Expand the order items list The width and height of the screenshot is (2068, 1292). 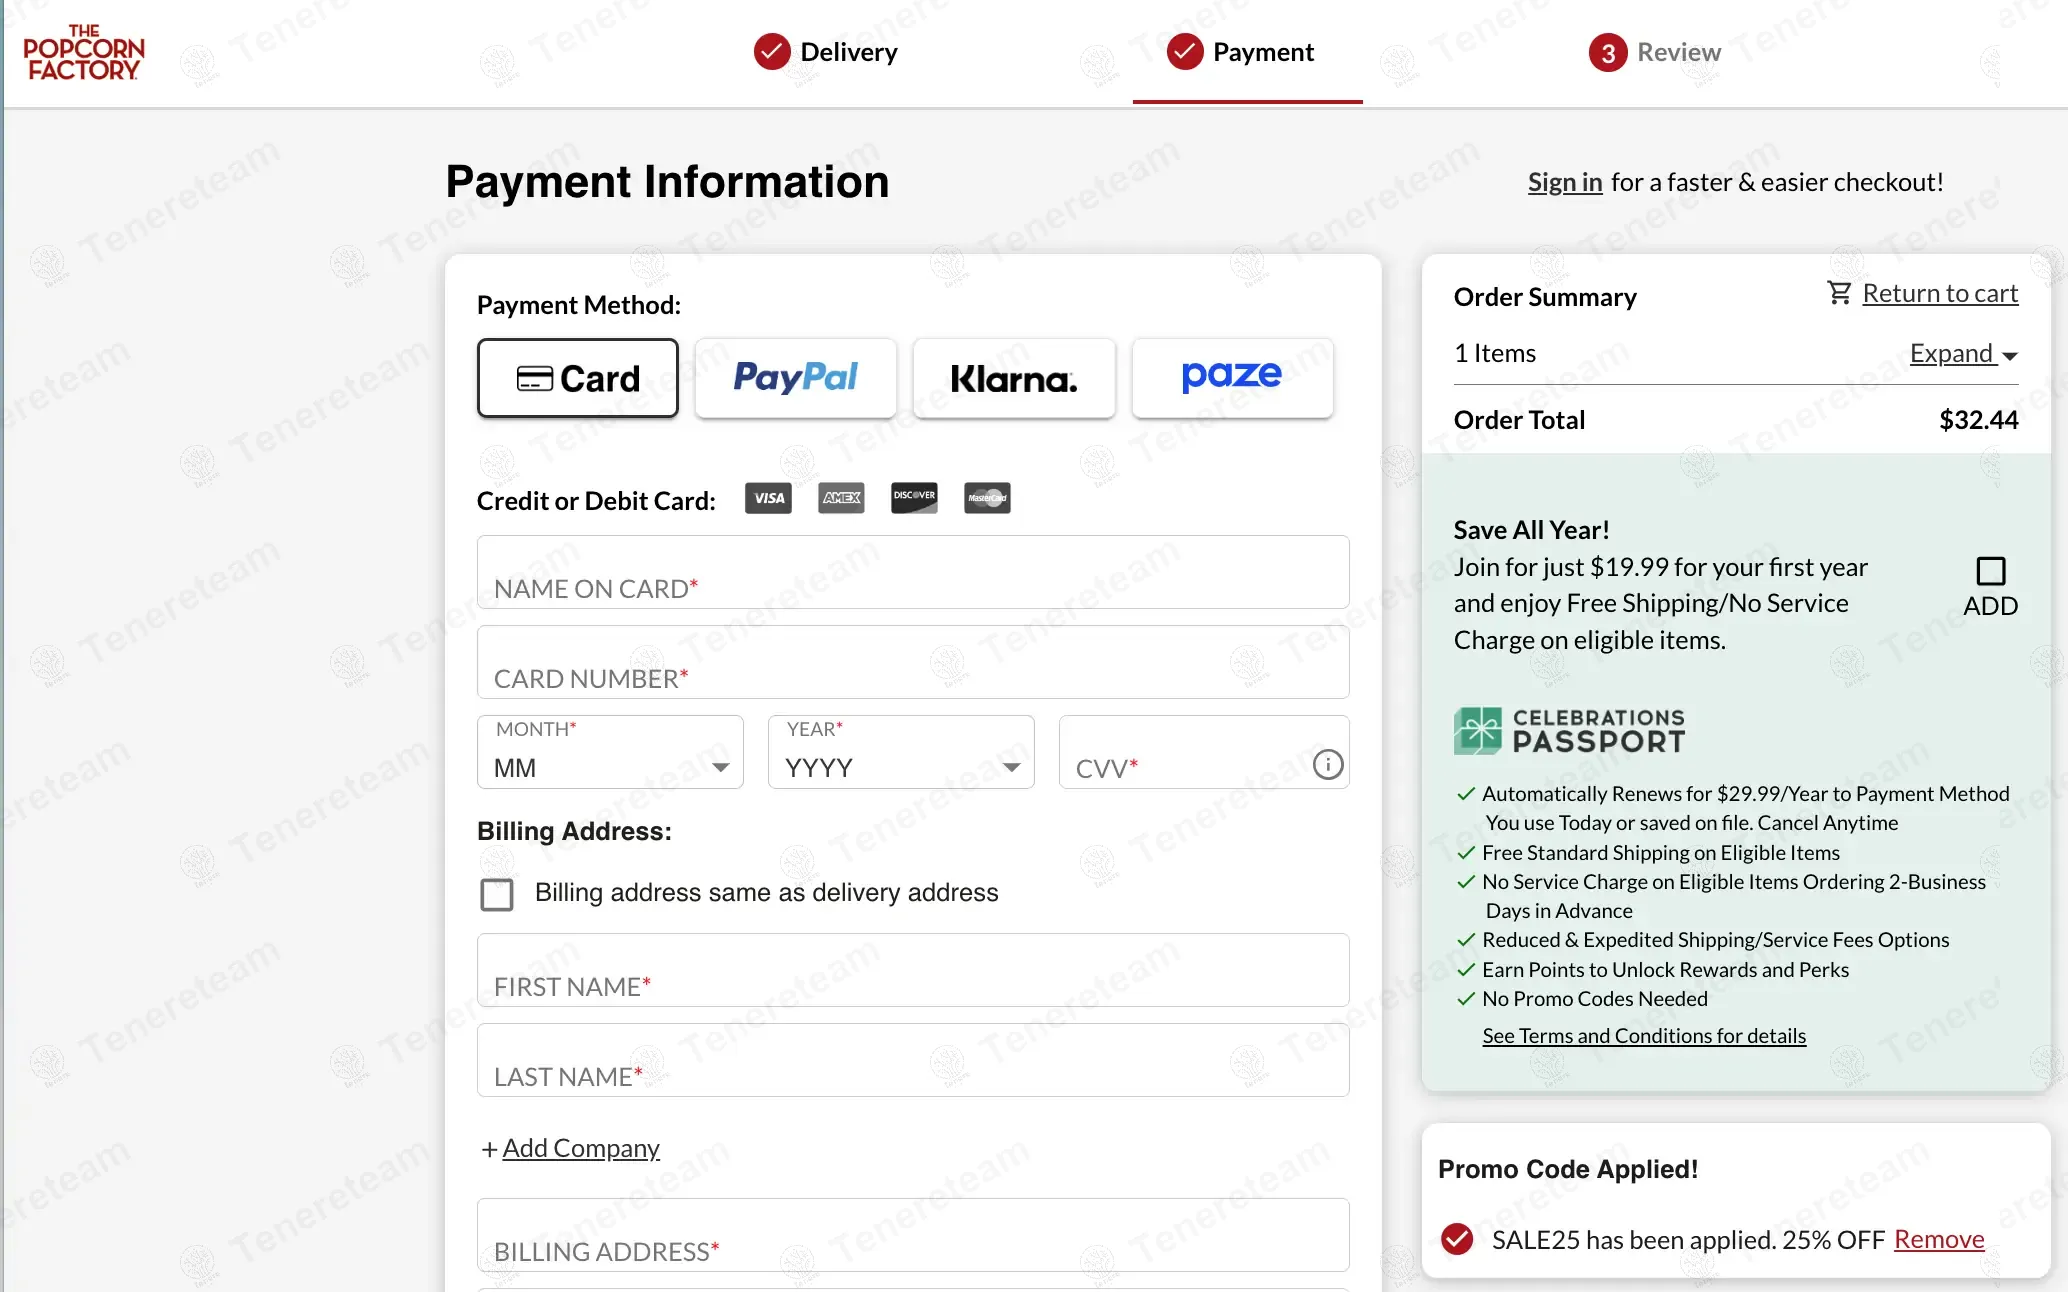pyautogui.click(x=1964, y=354)
